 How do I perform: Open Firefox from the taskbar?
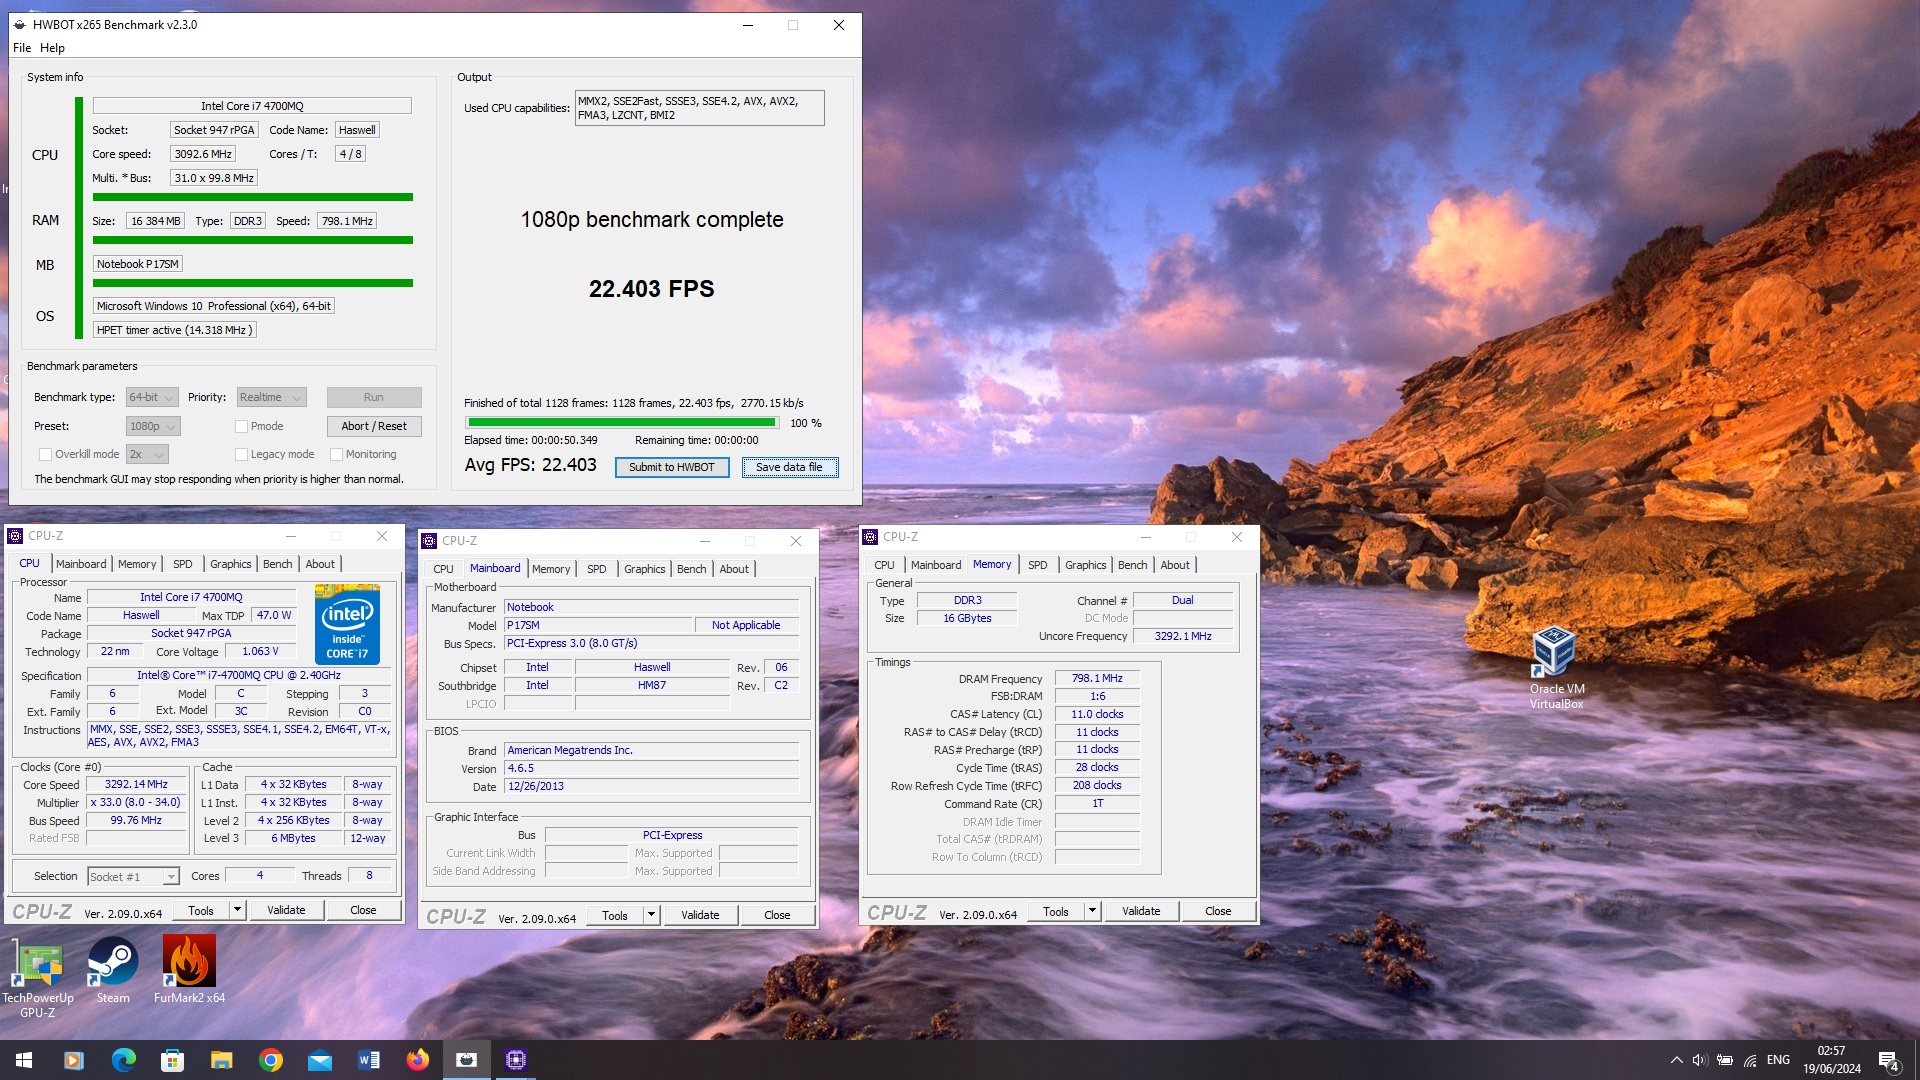point(417,1060)
